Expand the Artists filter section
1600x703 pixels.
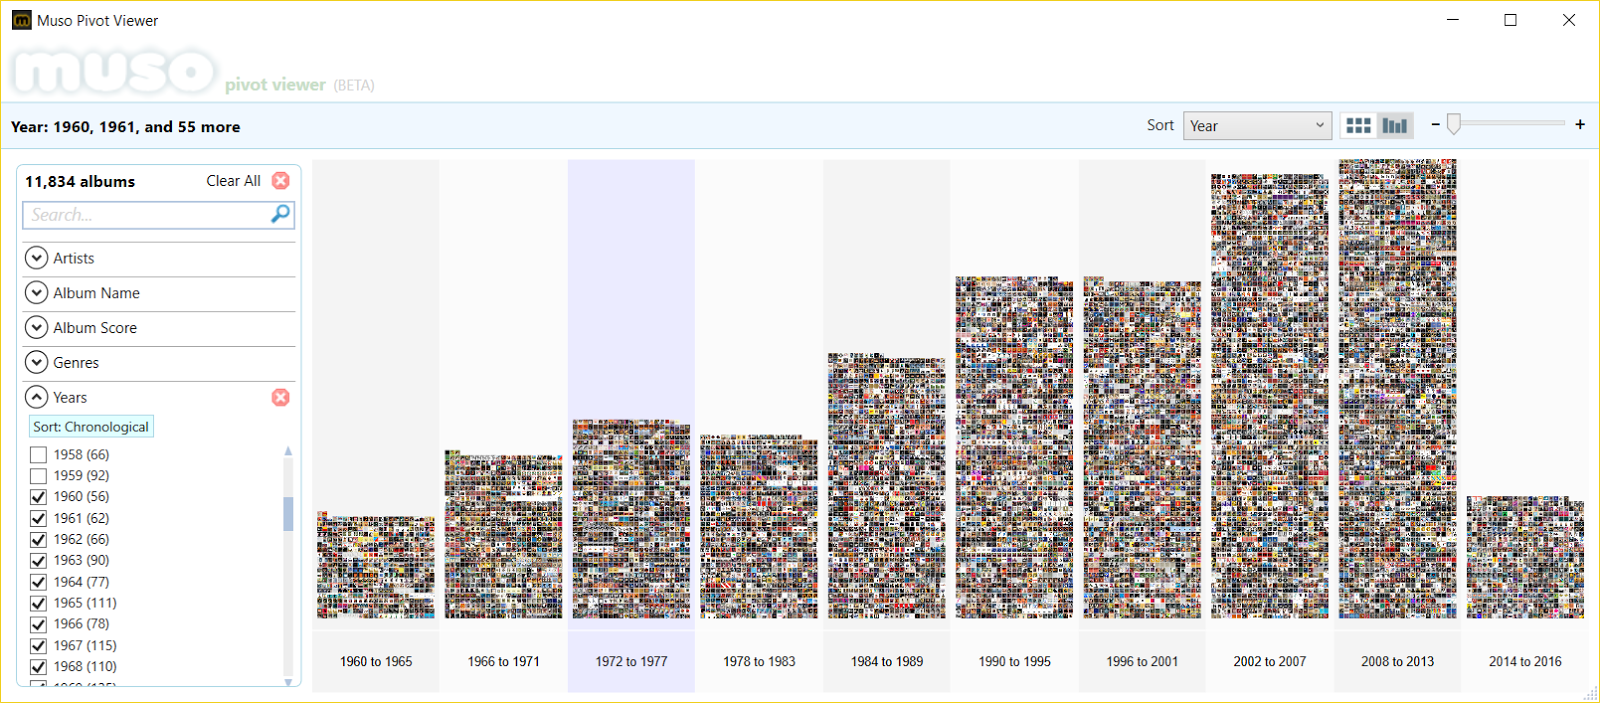point(36,258)
